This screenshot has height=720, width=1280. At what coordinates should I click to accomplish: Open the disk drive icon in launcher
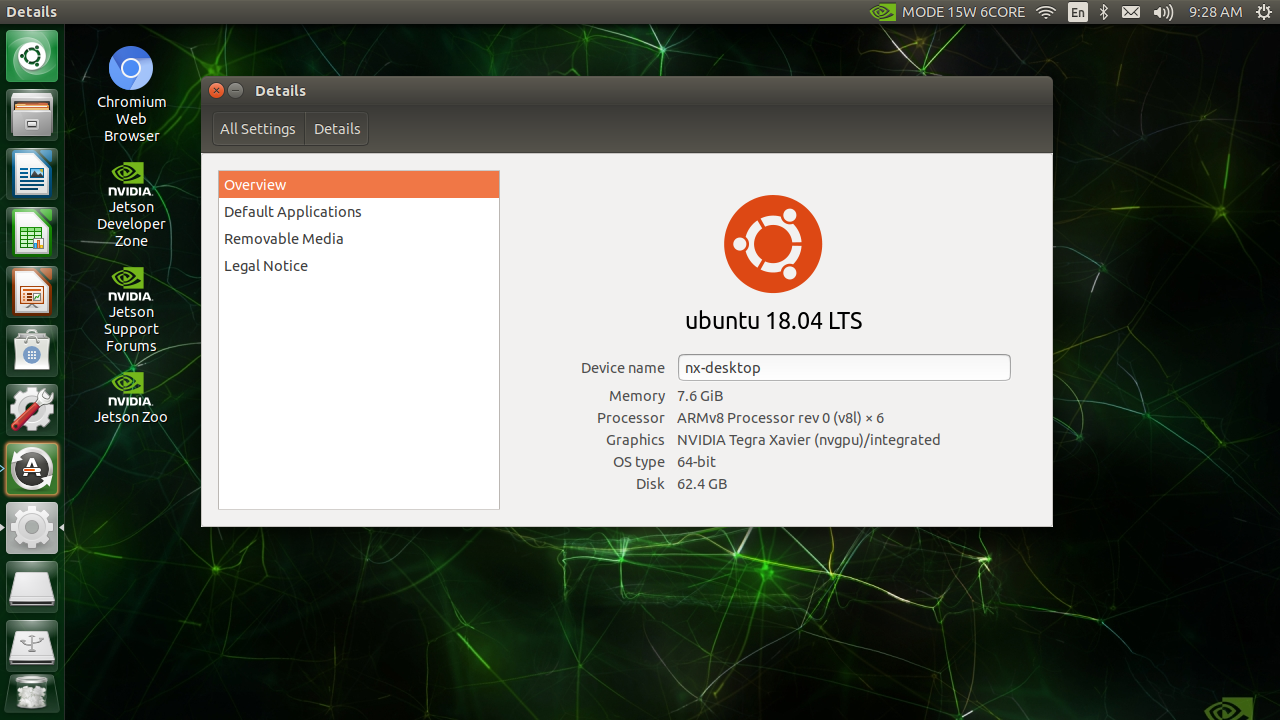click(x=32, y=587)
